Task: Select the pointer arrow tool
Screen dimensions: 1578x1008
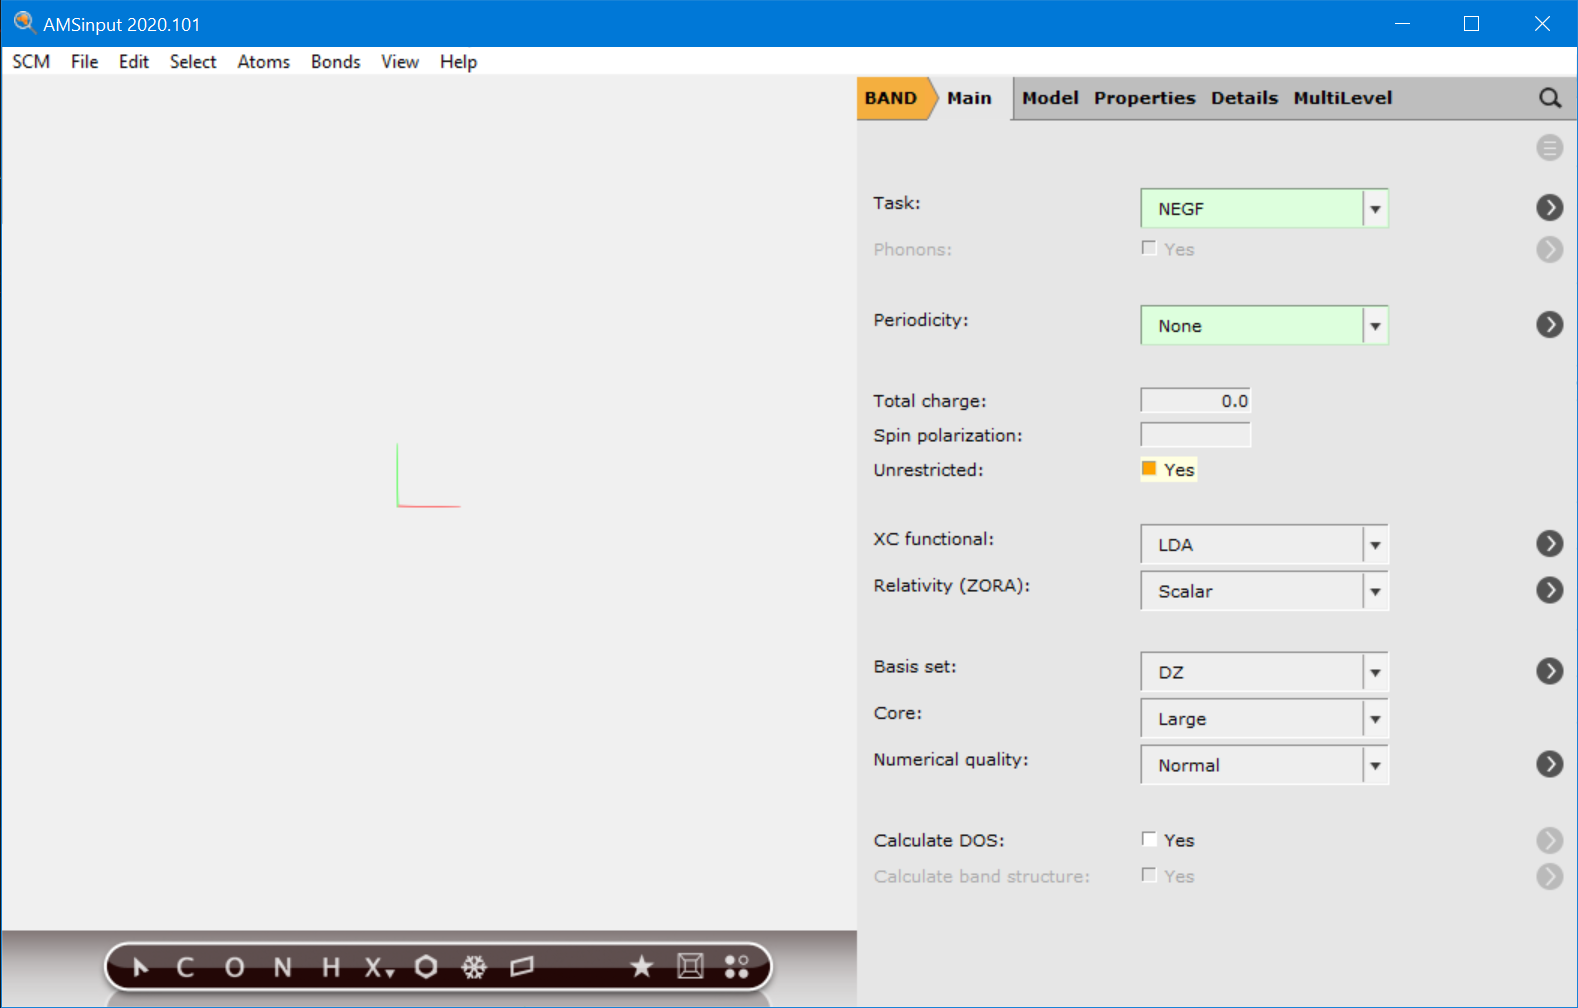Action: (140, 967)
